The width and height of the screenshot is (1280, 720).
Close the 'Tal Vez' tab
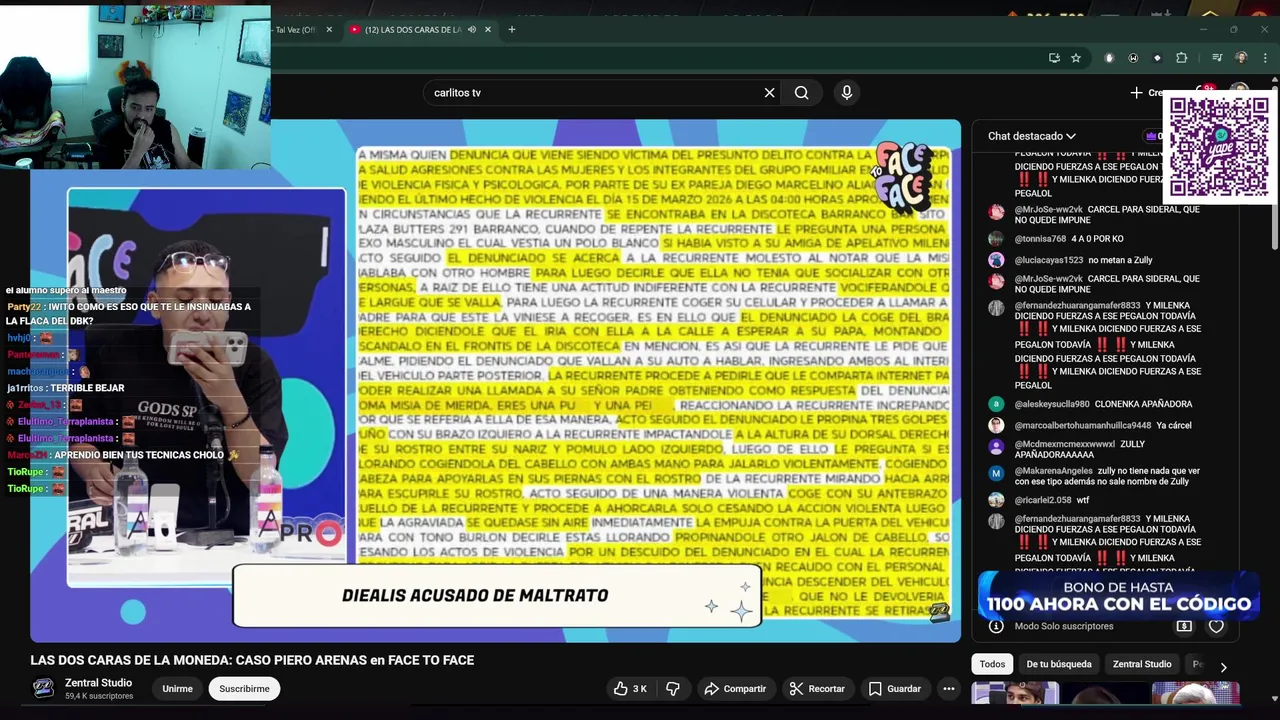pos(329,30)
